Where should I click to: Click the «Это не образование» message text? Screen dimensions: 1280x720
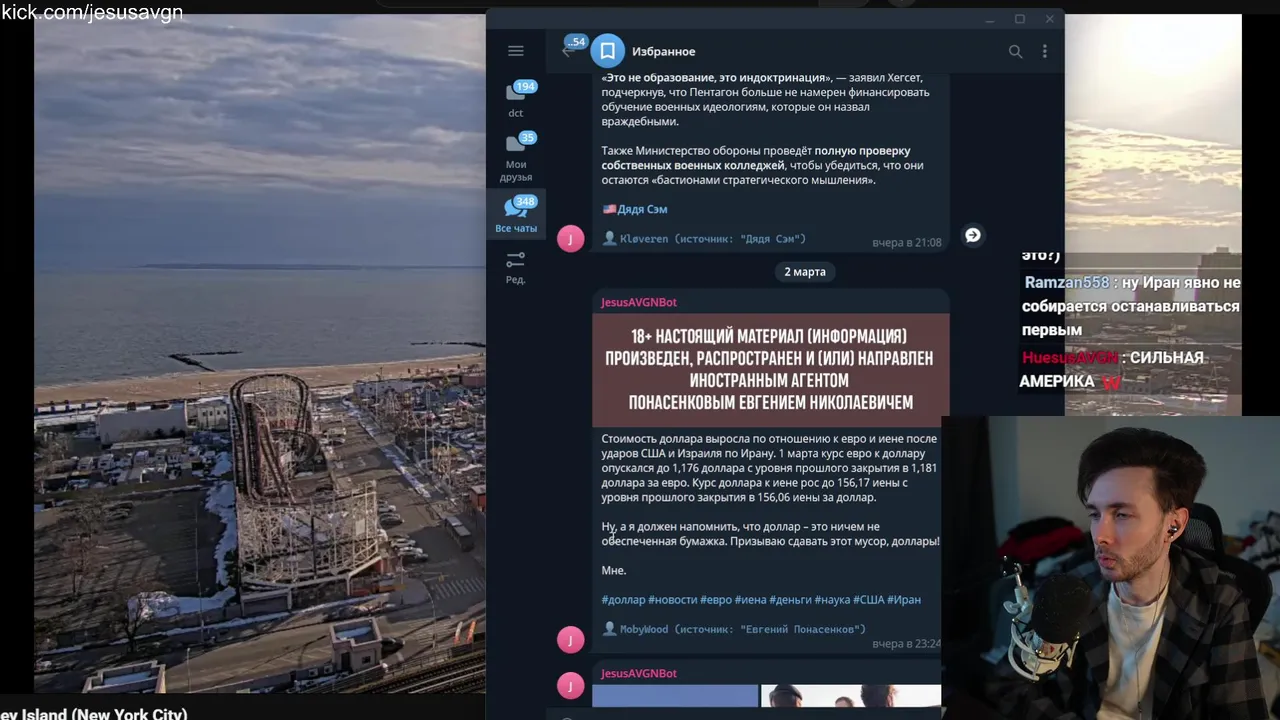[765, 99]
